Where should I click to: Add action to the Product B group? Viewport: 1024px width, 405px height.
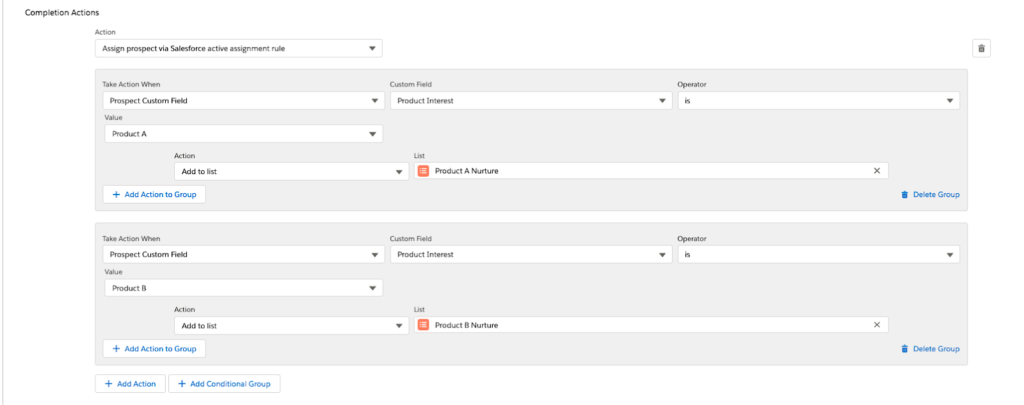[154, 349]
